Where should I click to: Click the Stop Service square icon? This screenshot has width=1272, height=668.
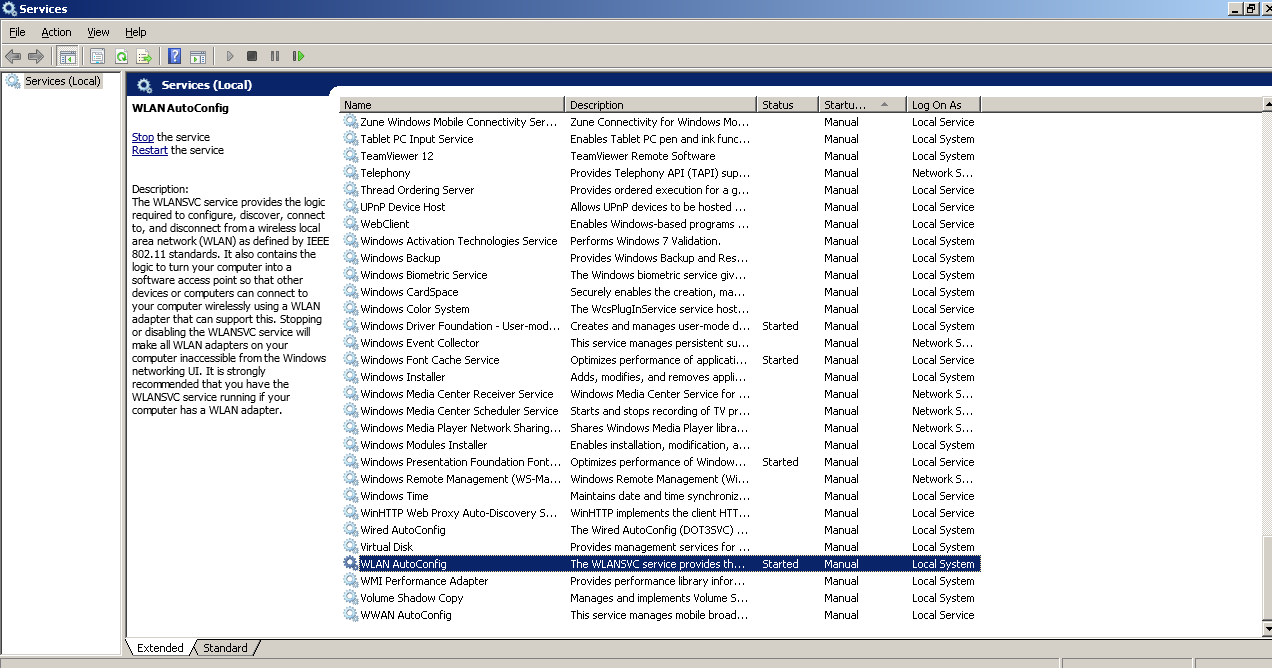click(x=252, y=56)
